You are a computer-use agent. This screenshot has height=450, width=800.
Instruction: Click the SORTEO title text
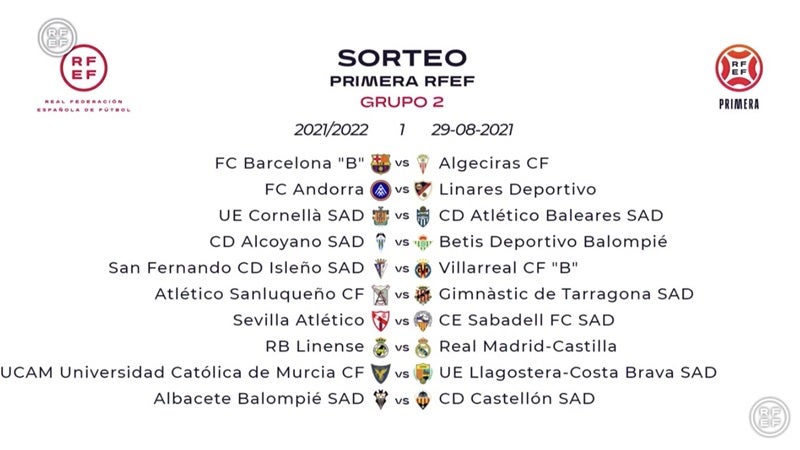pos(401,58)
